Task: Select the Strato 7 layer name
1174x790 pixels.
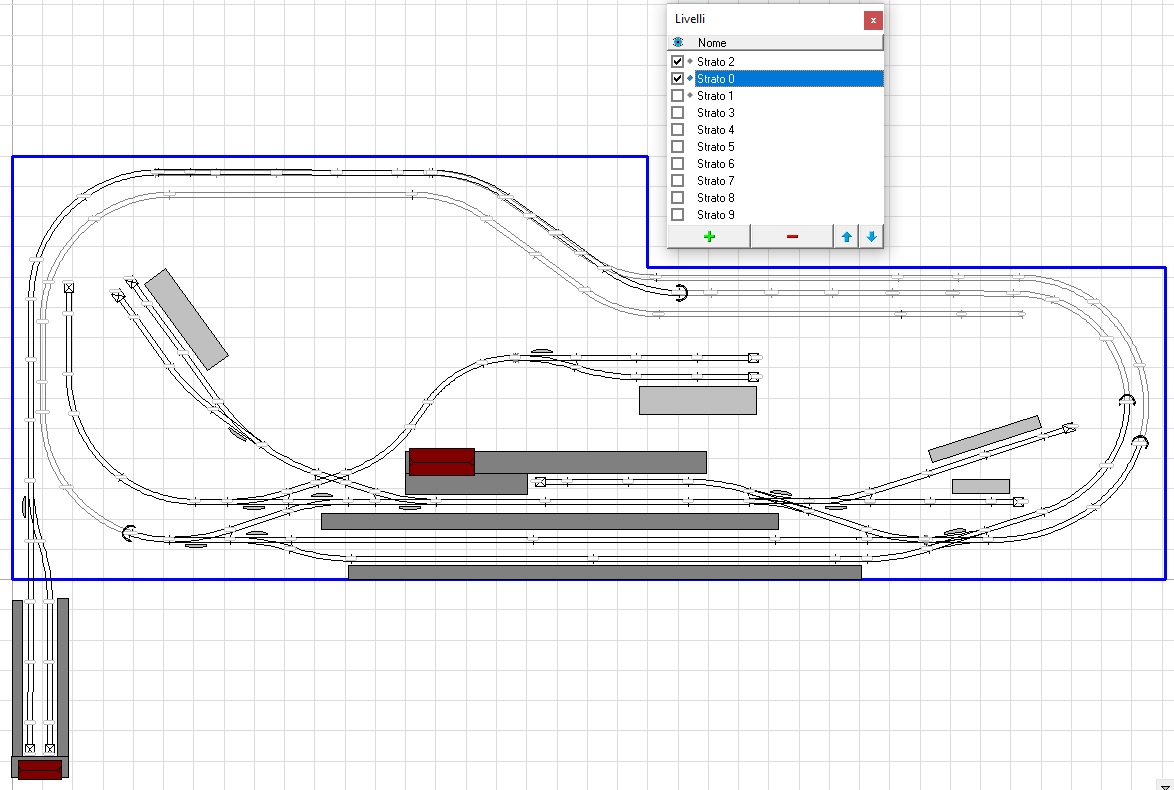Action: [716, 181]
